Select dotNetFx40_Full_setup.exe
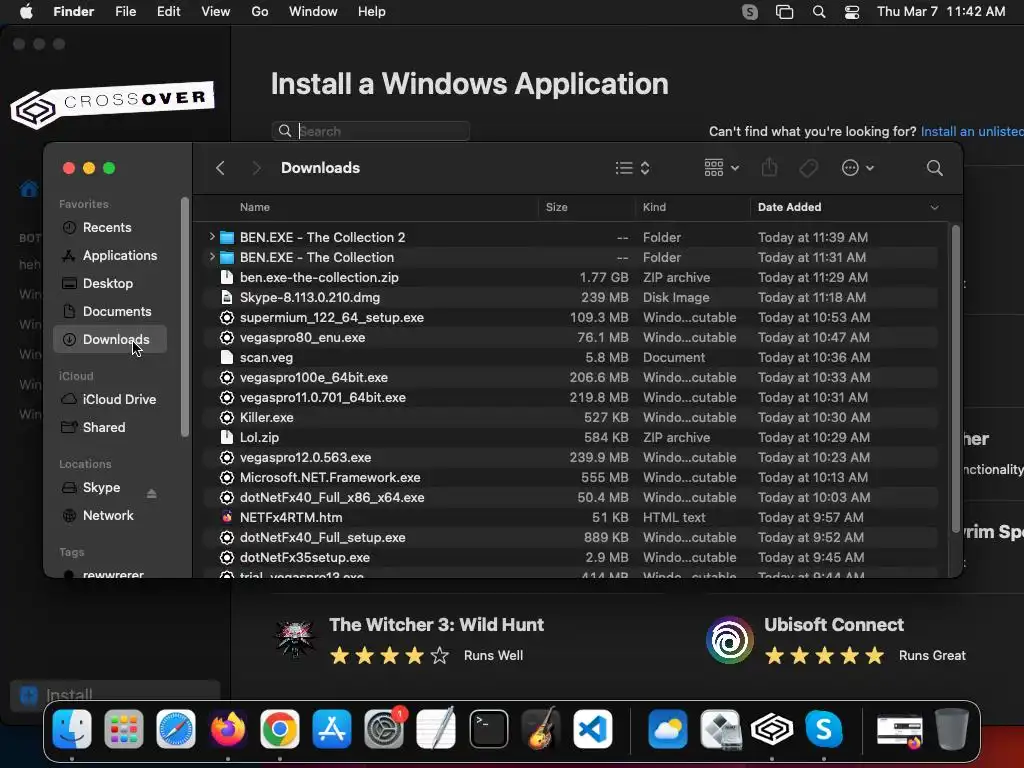The width and height of the screenshot is (1024, 768). click(571, 537)
